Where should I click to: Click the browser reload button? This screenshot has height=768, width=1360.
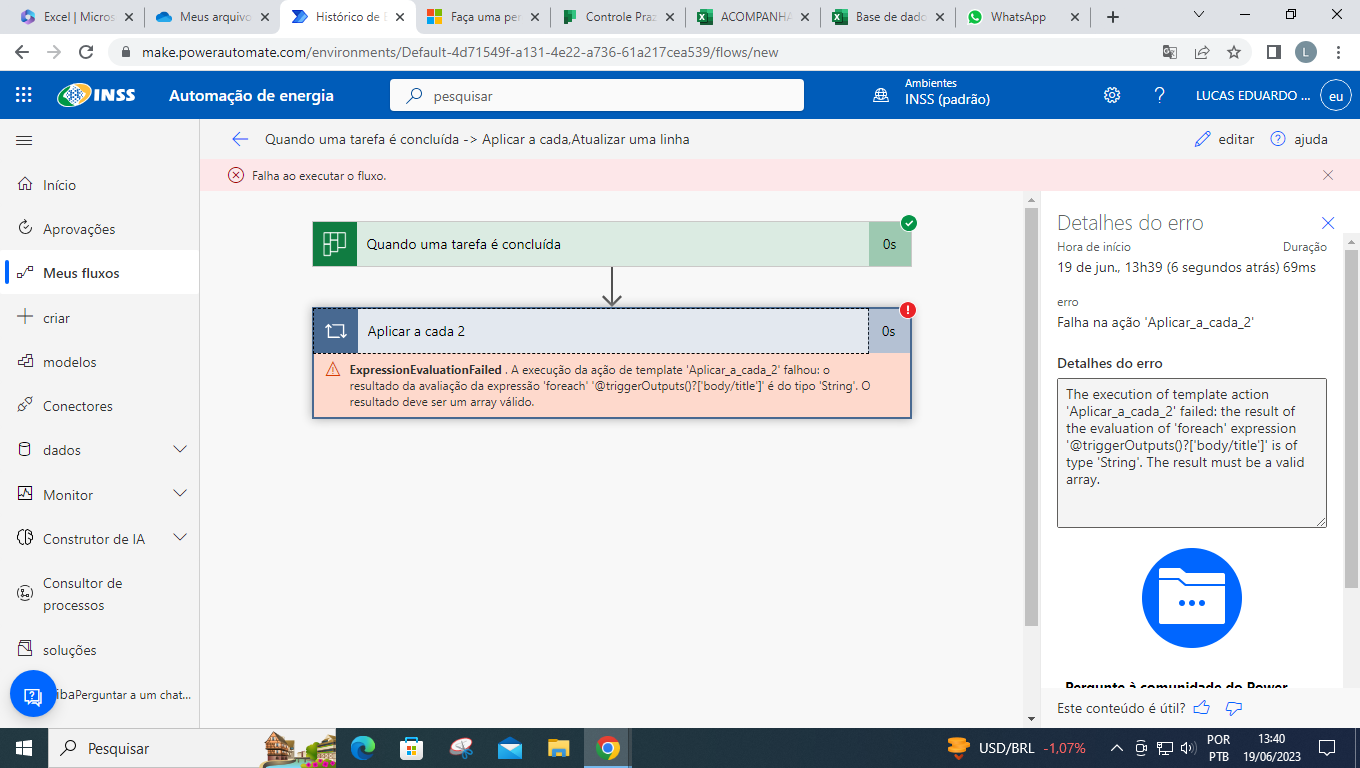coord(86,52)
